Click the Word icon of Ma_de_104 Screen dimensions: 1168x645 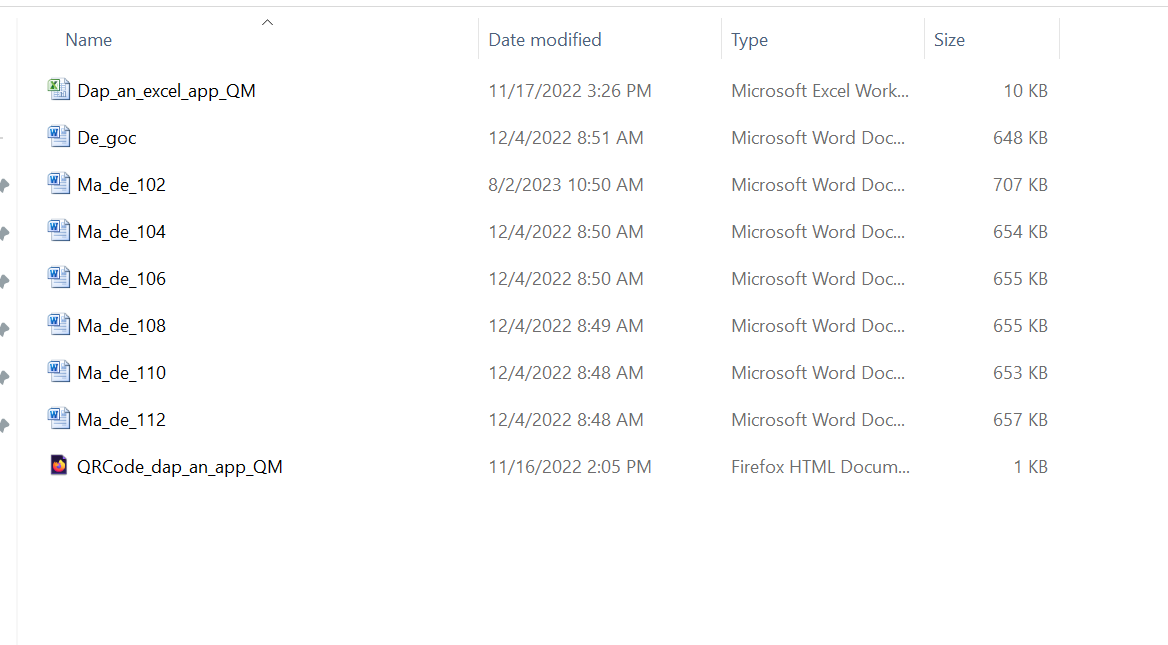(x=59, y=231)
